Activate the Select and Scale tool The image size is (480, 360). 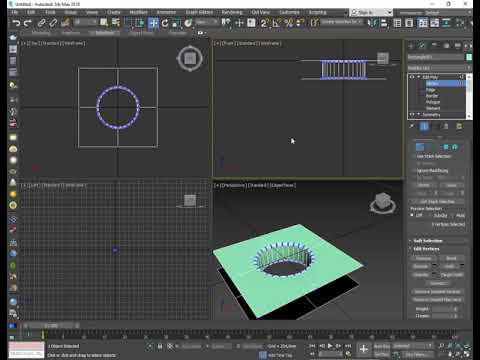pyautogui.click(x=176, y=23)
